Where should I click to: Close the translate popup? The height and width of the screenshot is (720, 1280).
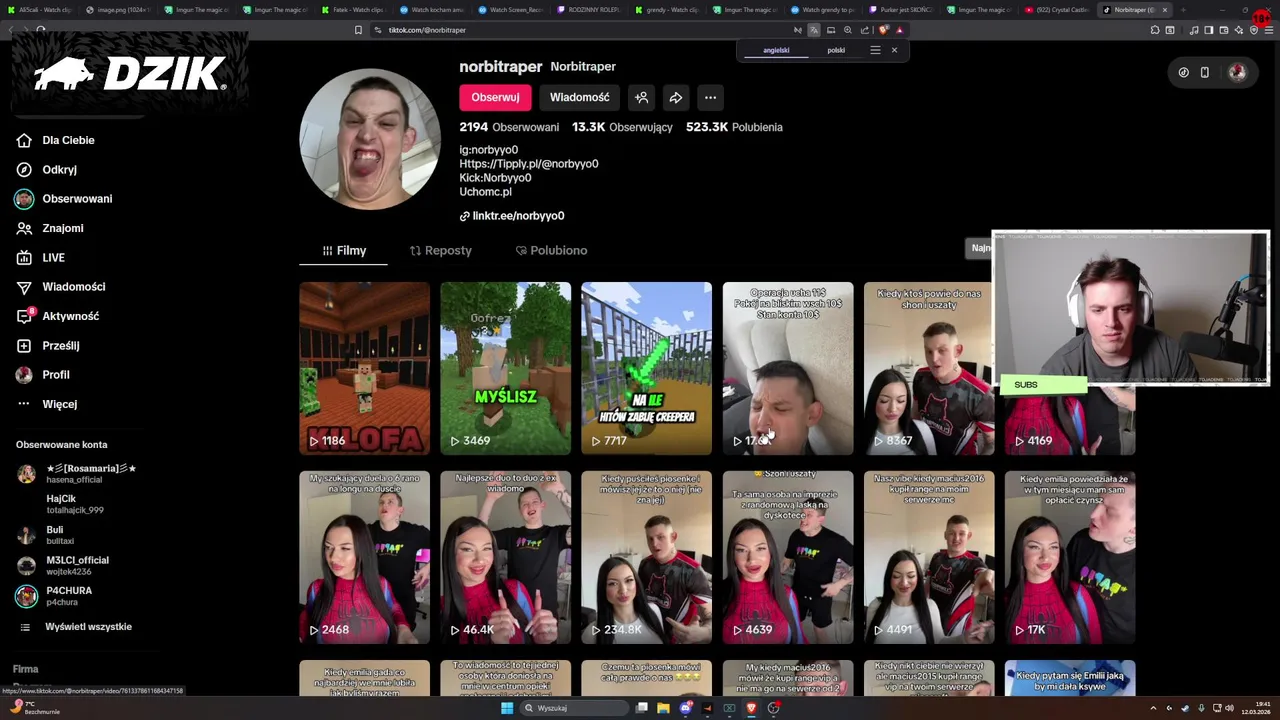tap(894, 50)
